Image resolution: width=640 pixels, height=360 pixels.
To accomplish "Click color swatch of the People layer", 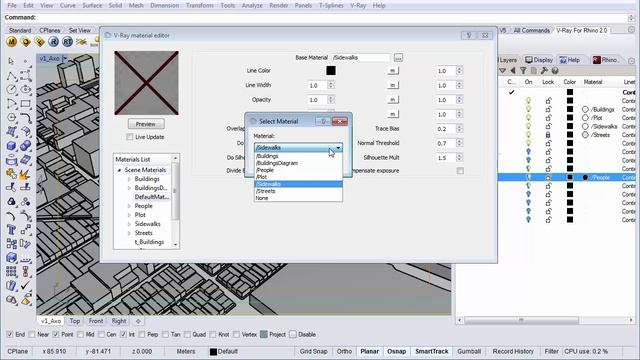I will tap(570, 177).
